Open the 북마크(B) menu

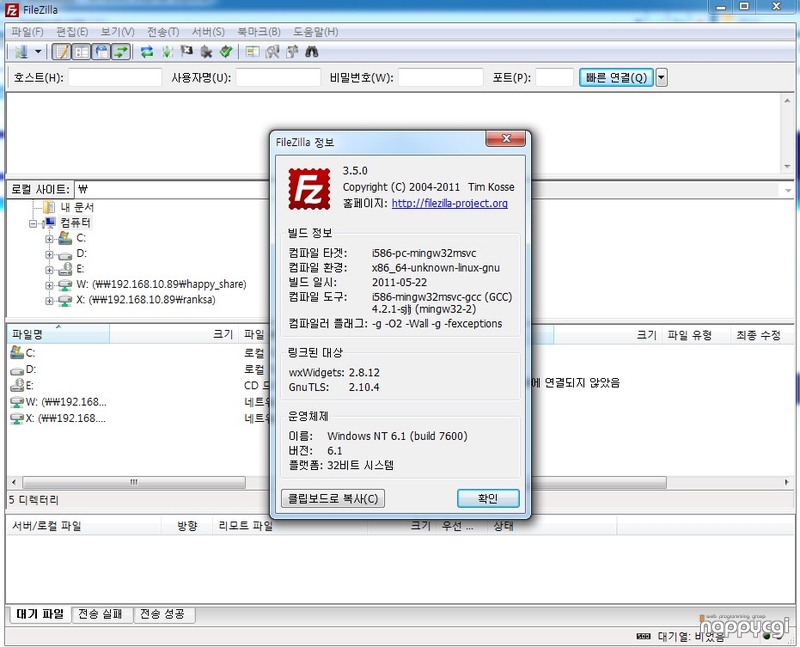coord(259,32)
